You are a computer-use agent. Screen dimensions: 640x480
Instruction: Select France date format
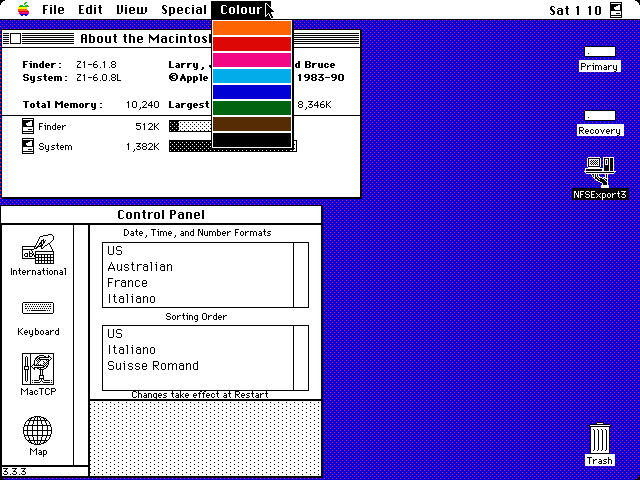tap(198, 282)
